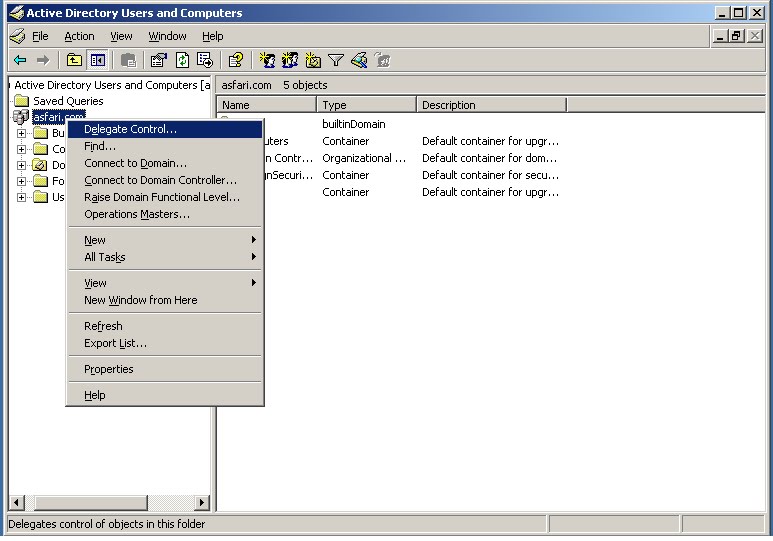Toggle the Show/Hide Console Tree icon
This screenshot has height=541, width=773.
click(98, 60)
